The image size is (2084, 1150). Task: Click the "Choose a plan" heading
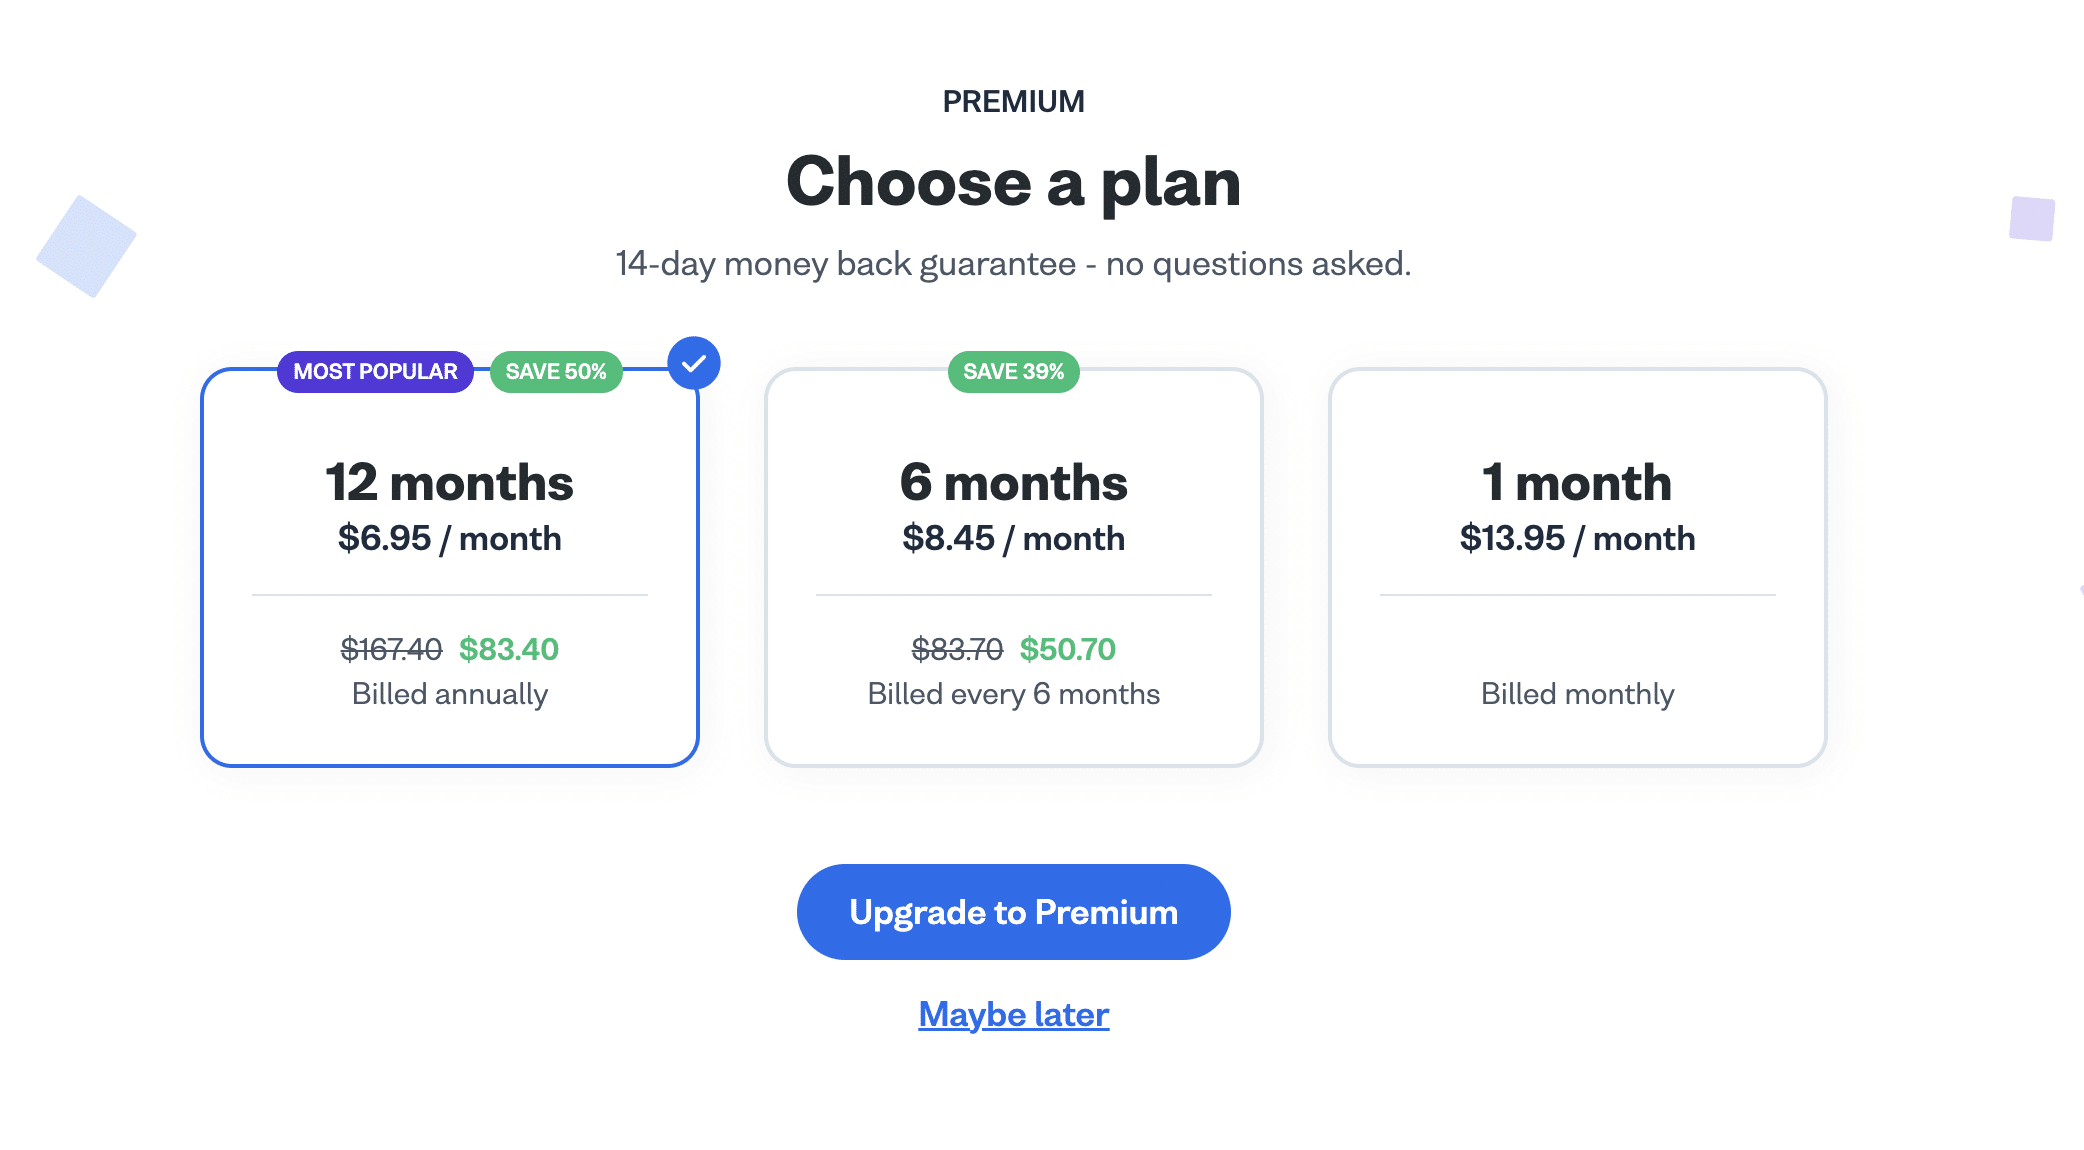coord(1013,183)
